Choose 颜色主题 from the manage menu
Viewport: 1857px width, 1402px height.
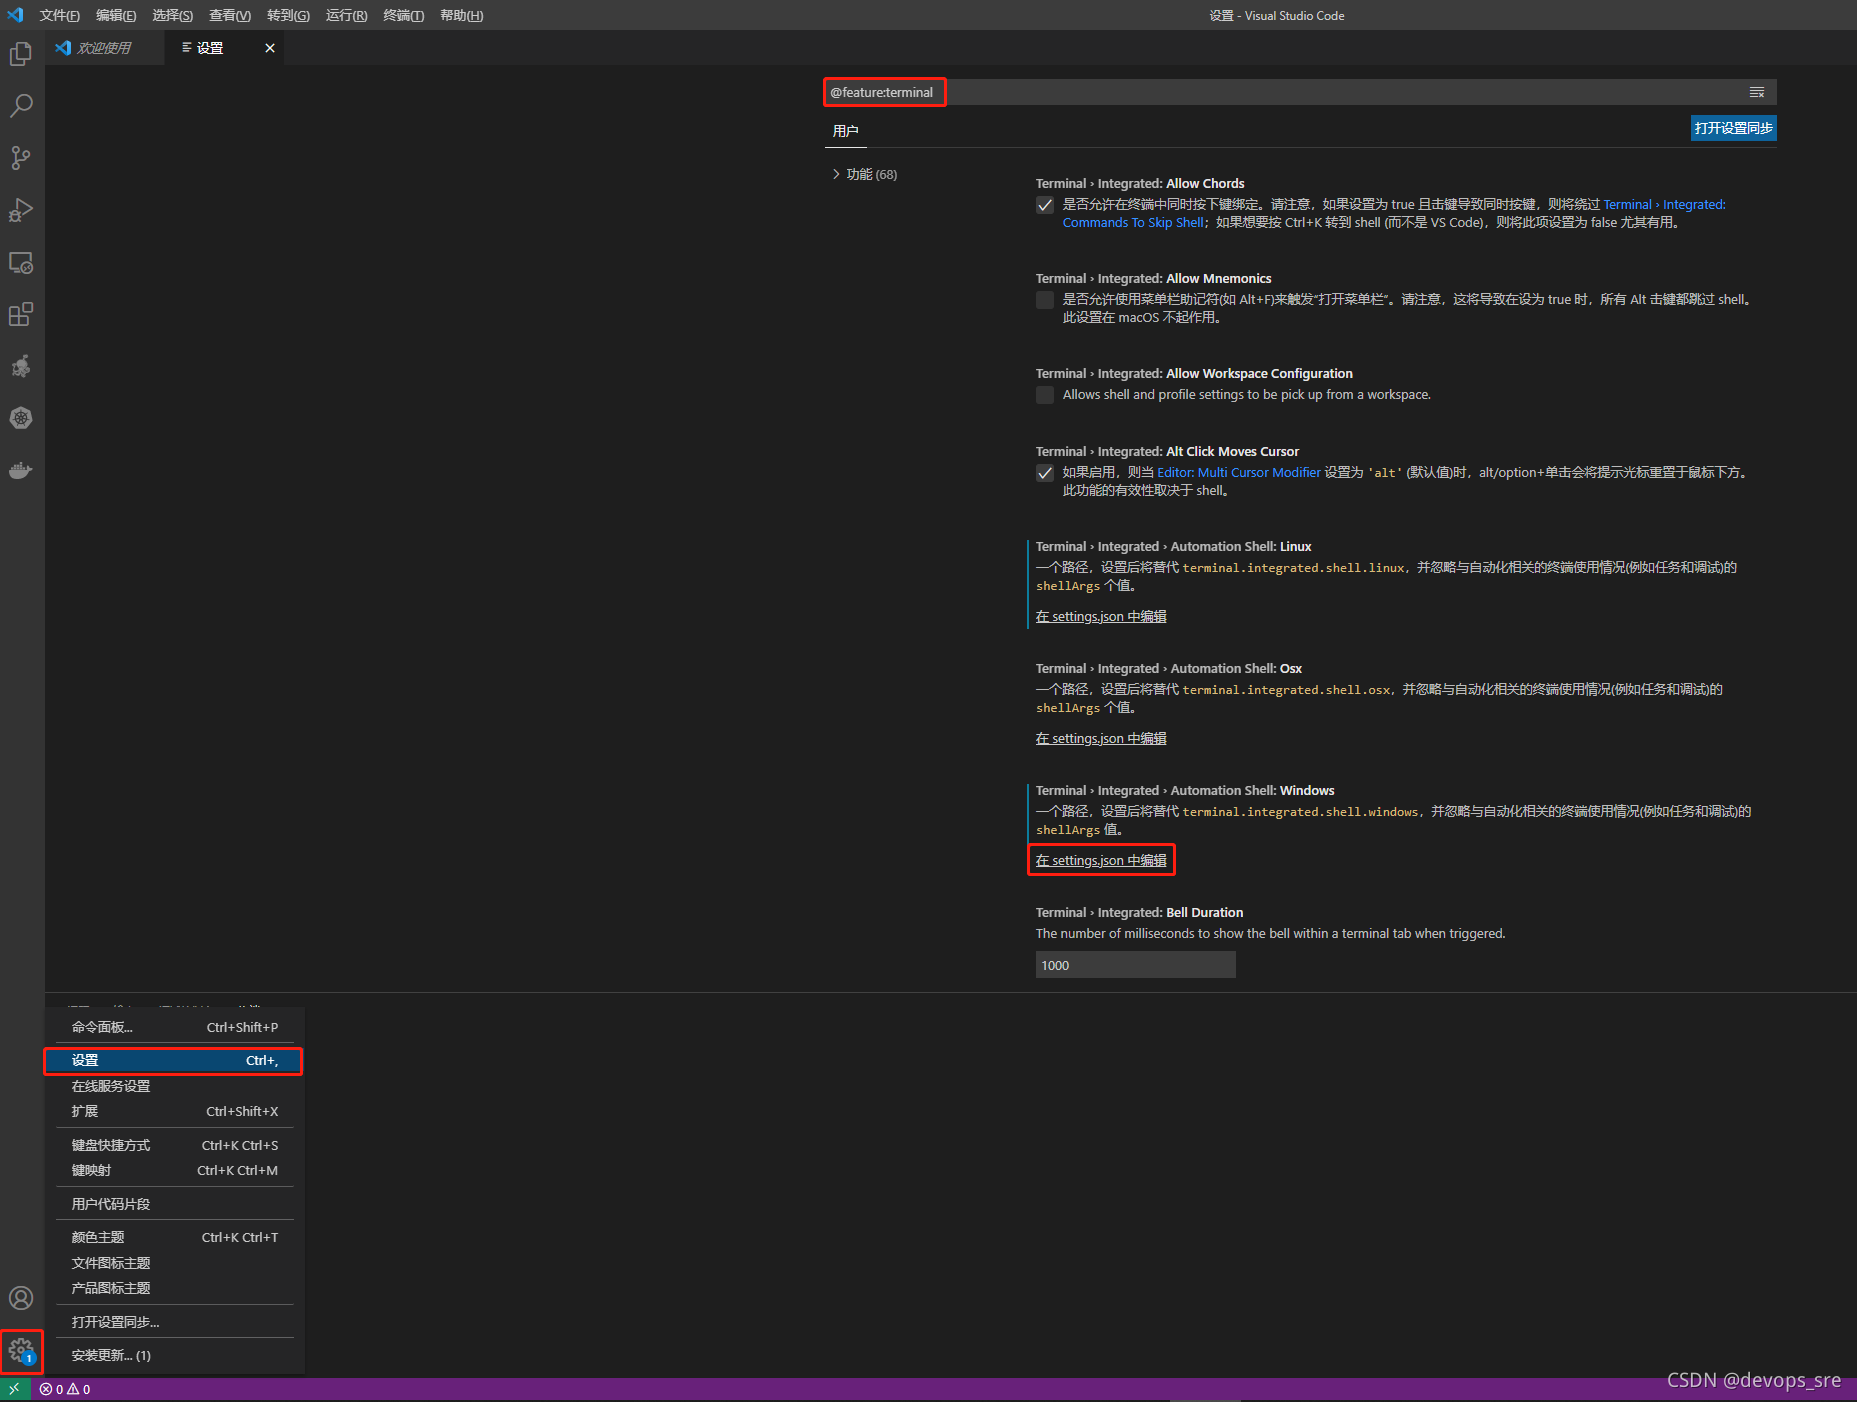[175, 1237]
